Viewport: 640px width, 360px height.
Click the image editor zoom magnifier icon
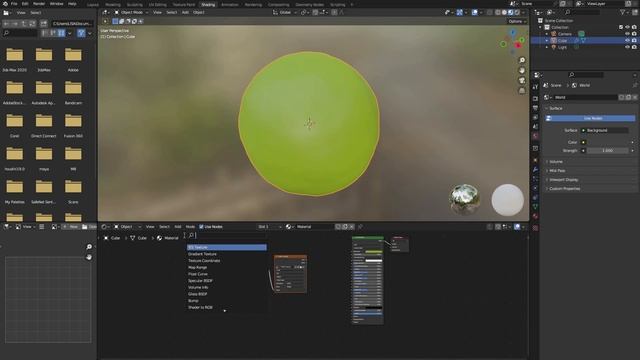point(89,247)
